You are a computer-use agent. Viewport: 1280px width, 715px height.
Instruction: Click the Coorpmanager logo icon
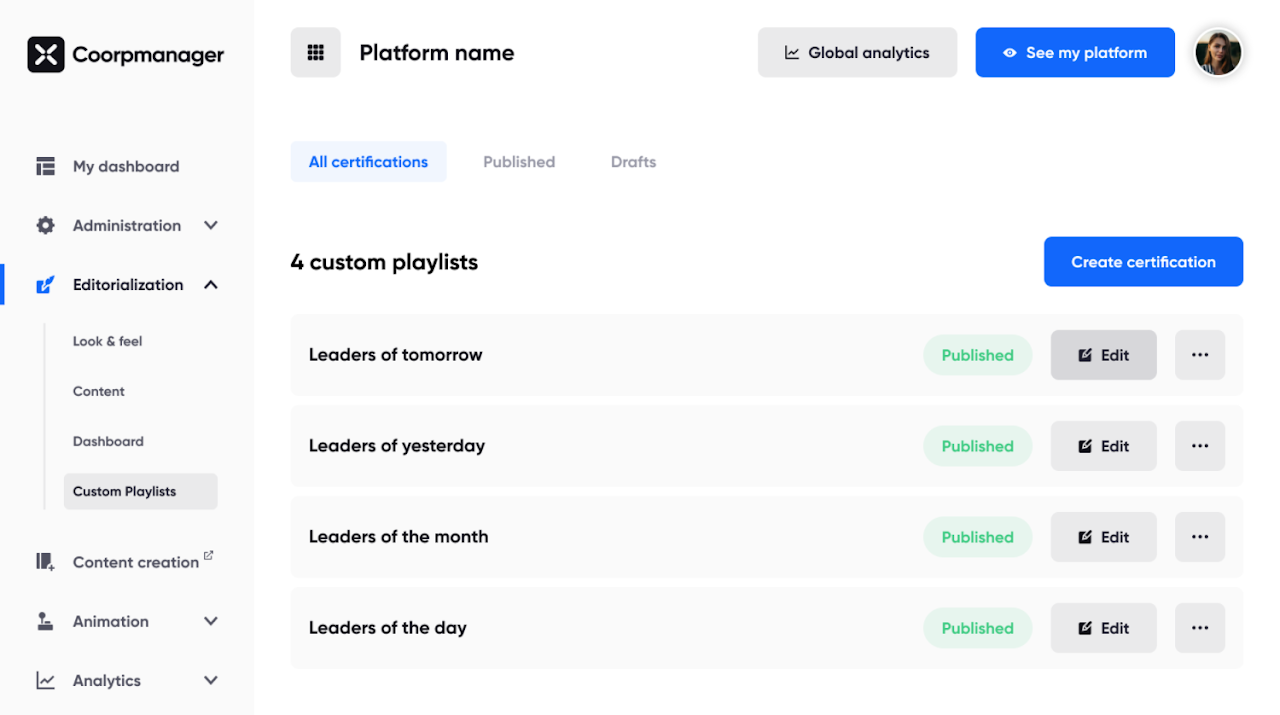[x=46, y=55]
